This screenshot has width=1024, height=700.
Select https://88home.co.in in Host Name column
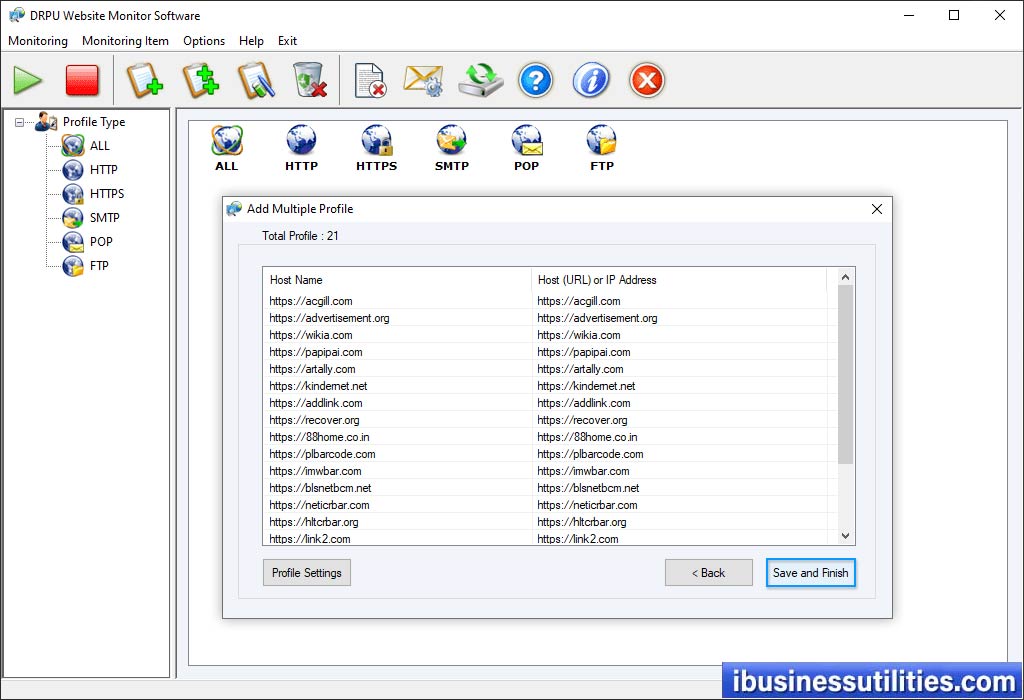point(319,437)
